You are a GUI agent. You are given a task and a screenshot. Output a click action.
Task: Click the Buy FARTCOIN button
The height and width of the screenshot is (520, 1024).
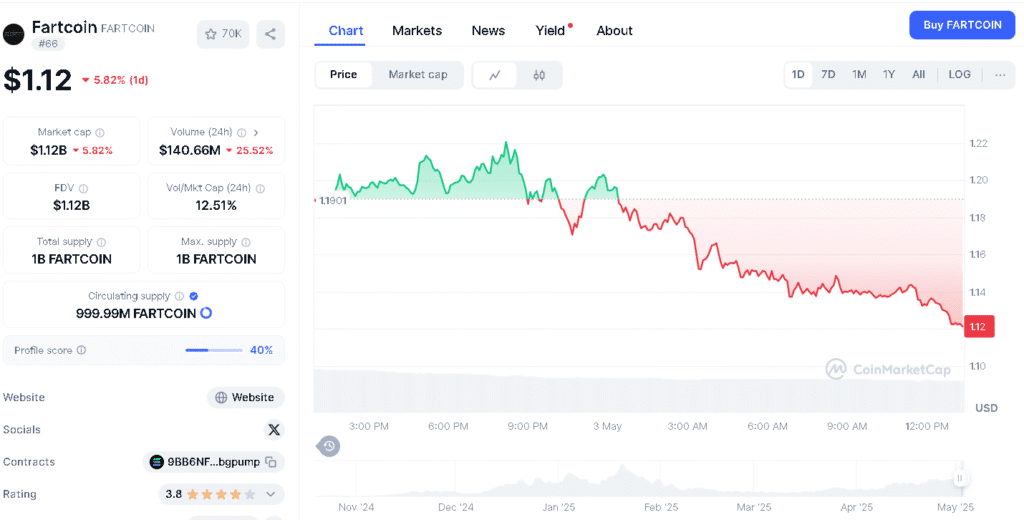tap(962, 25)
